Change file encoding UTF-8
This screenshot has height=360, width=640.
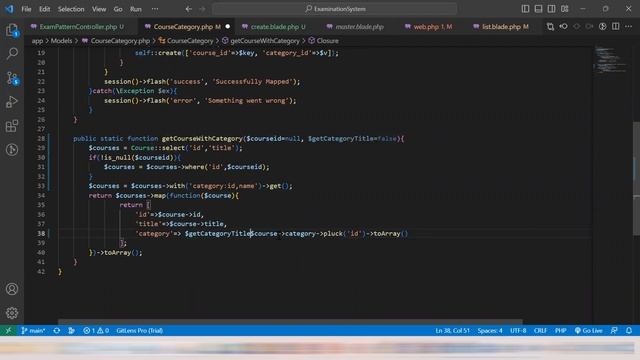pyautogui.click(x=518, y=331)
